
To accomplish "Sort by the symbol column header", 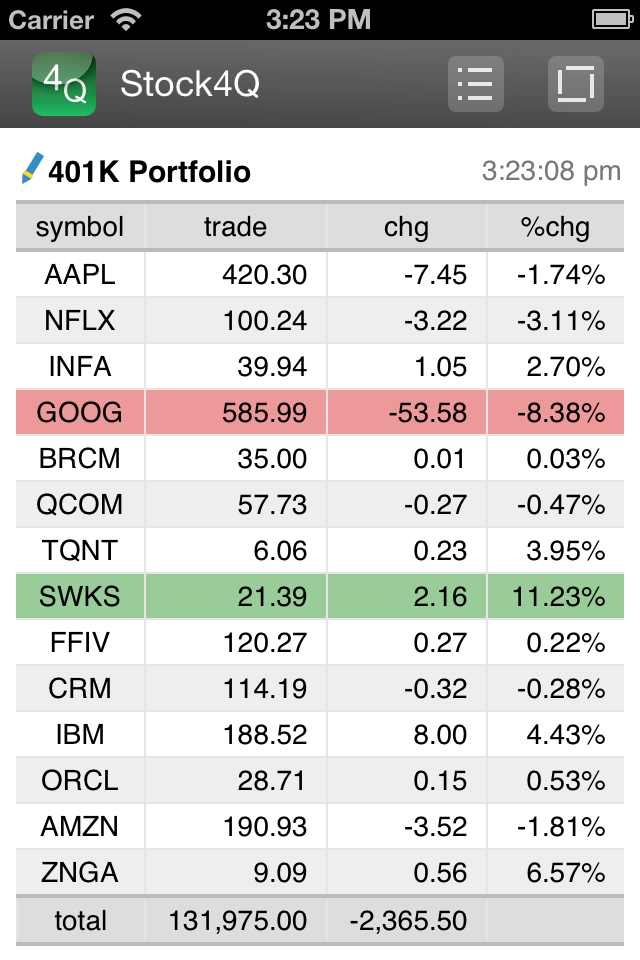I will pyautogui.click(x=80, y=227).
